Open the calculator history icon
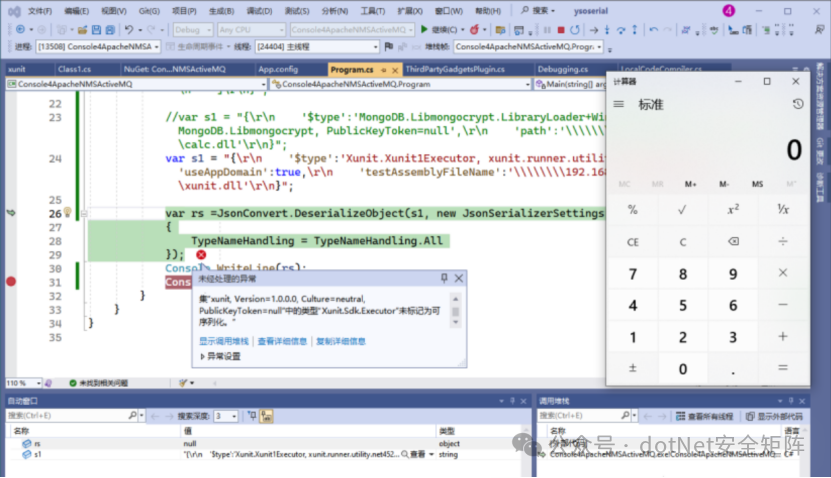831x478 pixels. (798, 104)
